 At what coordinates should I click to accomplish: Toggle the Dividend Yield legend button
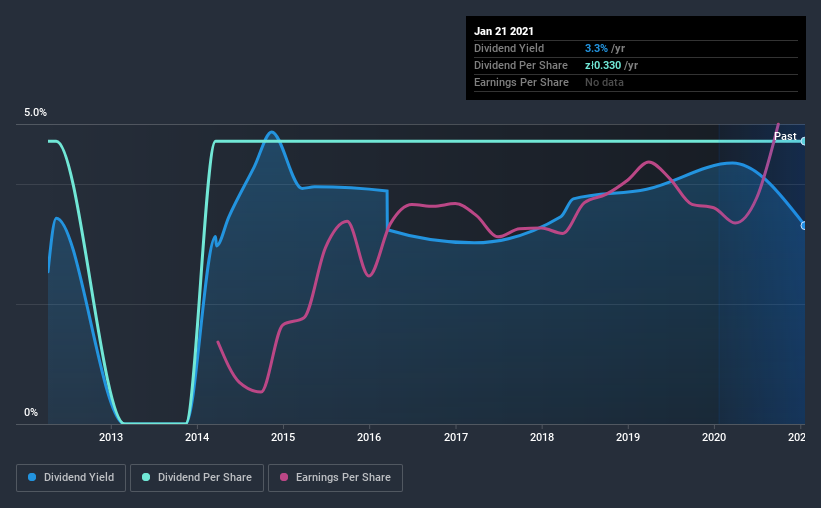pos(71,478)
